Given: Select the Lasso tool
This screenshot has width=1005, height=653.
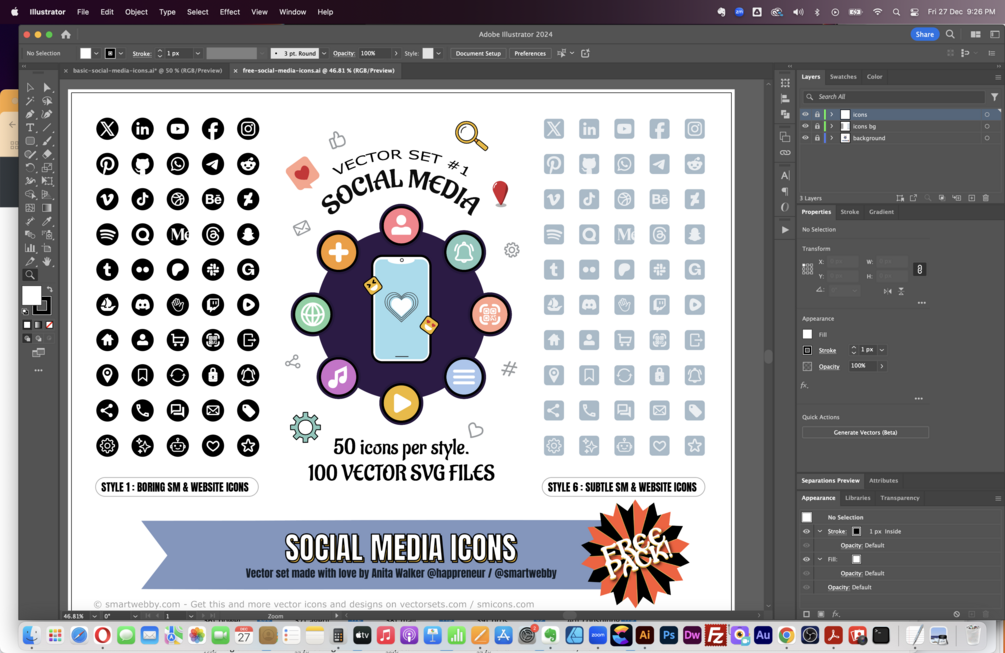Looking at the screenshot, I should 47,101.
